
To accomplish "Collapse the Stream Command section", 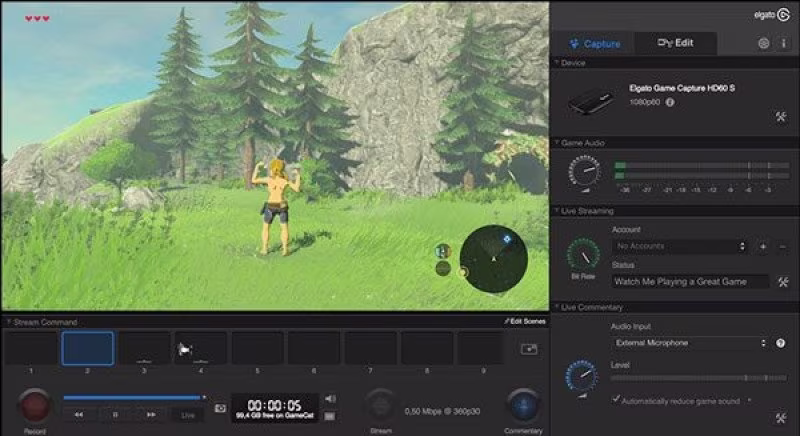I will pos(9,322).
